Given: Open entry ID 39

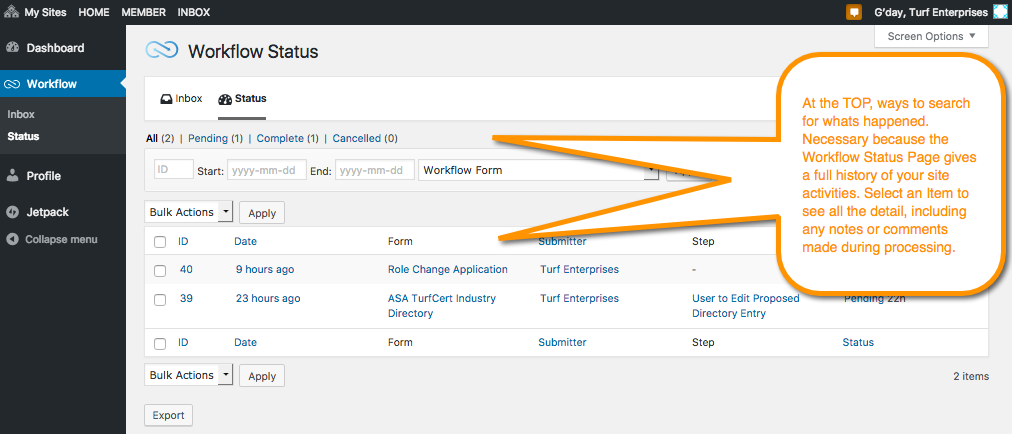Looking at the screenshot, I should tap(186, 298).
